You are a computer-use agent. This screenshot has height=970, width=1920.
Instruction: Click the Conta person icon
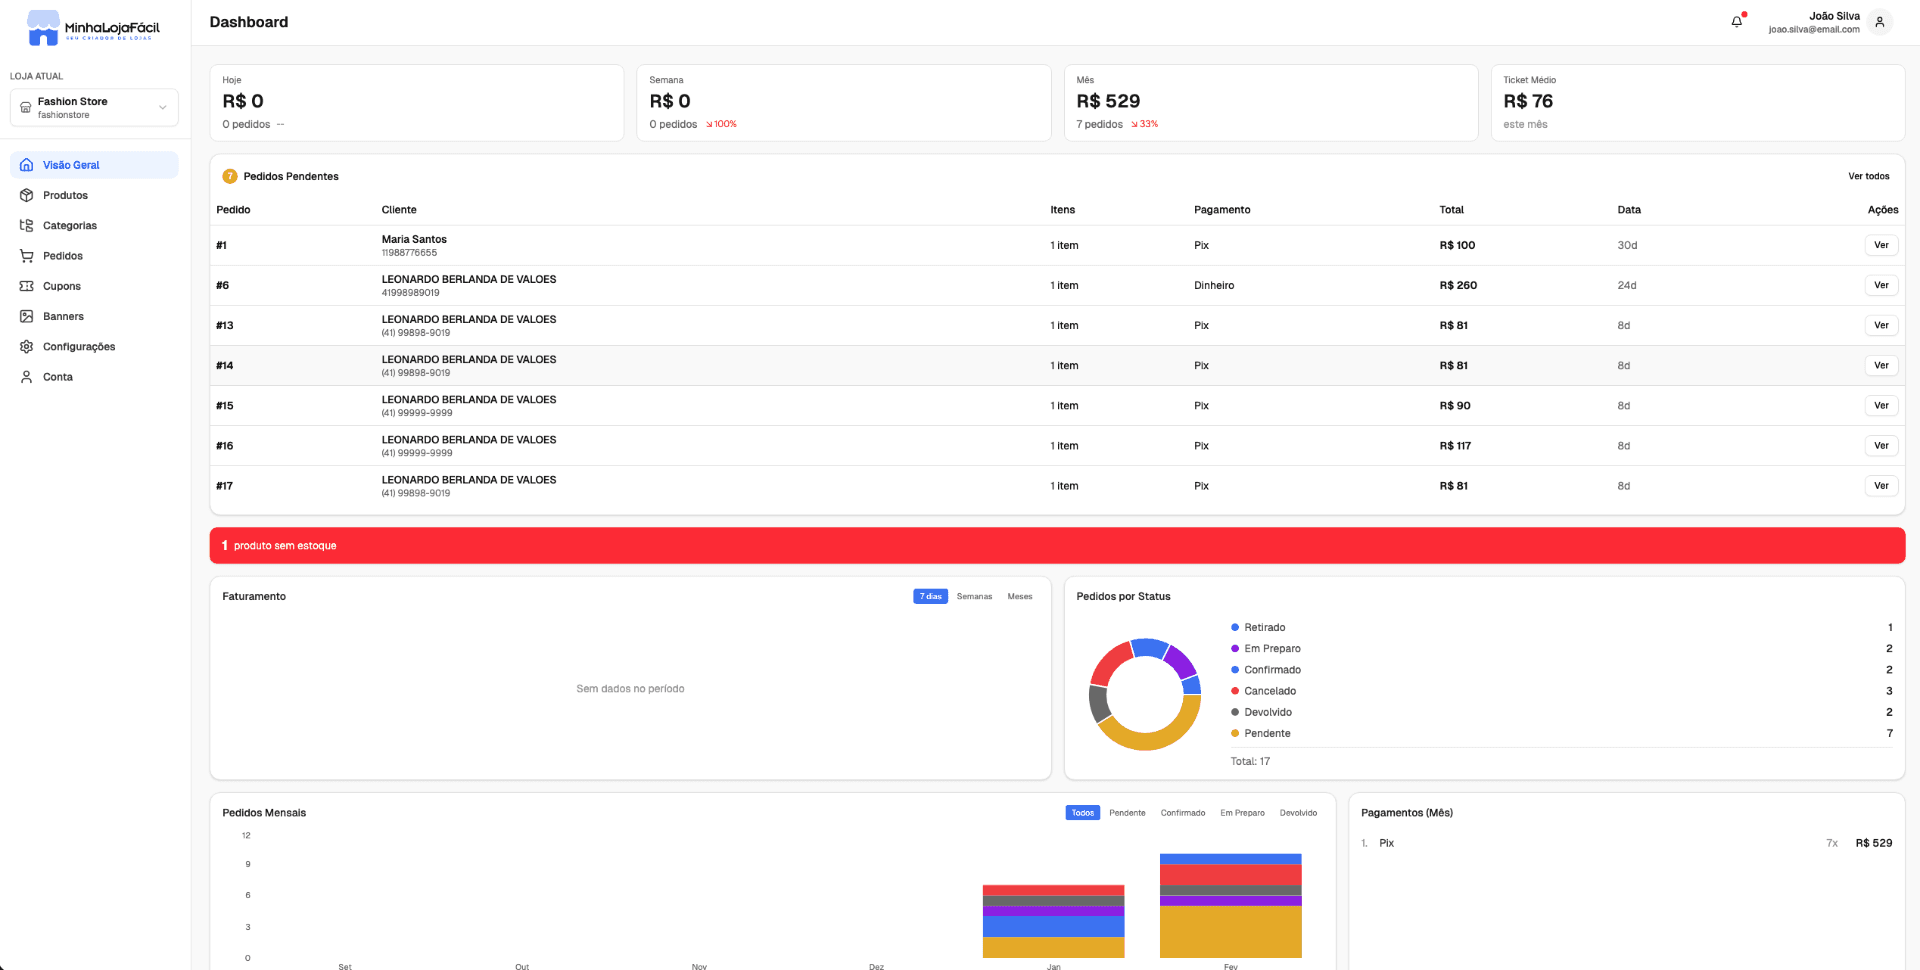pos(27,377)
